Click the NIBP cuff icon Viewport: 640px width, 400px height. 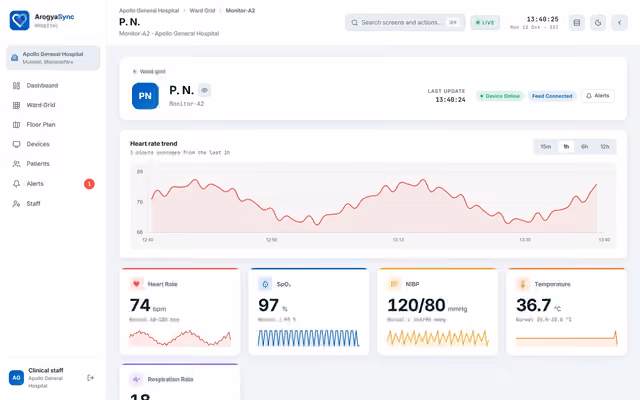394,284
